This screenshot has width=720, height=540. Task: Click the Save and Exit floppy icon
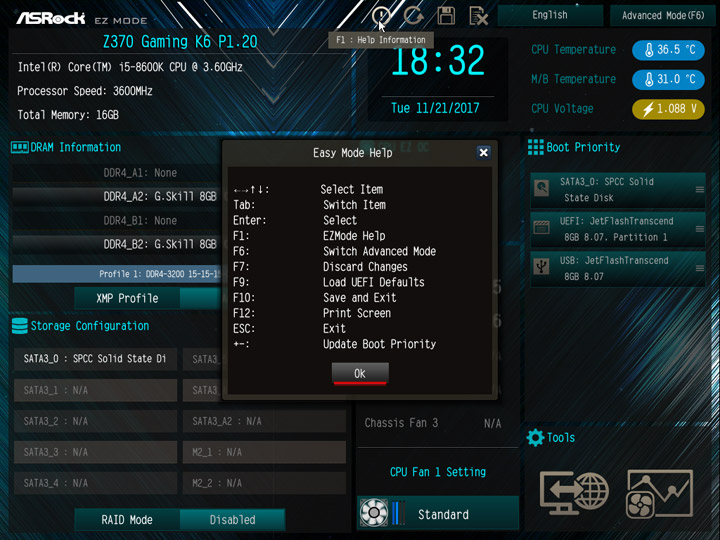[x=446, y=16]
